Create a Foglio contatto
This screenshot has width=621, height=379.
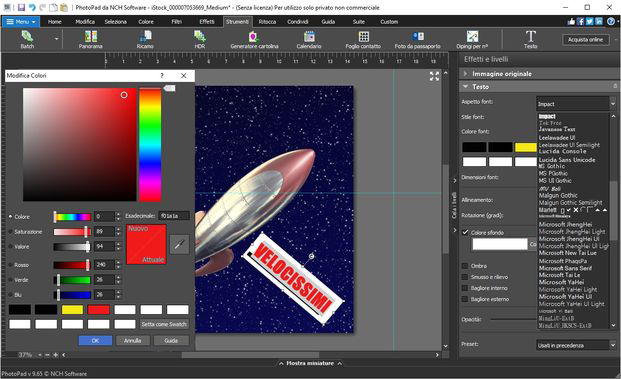click(x=363, y=40)
